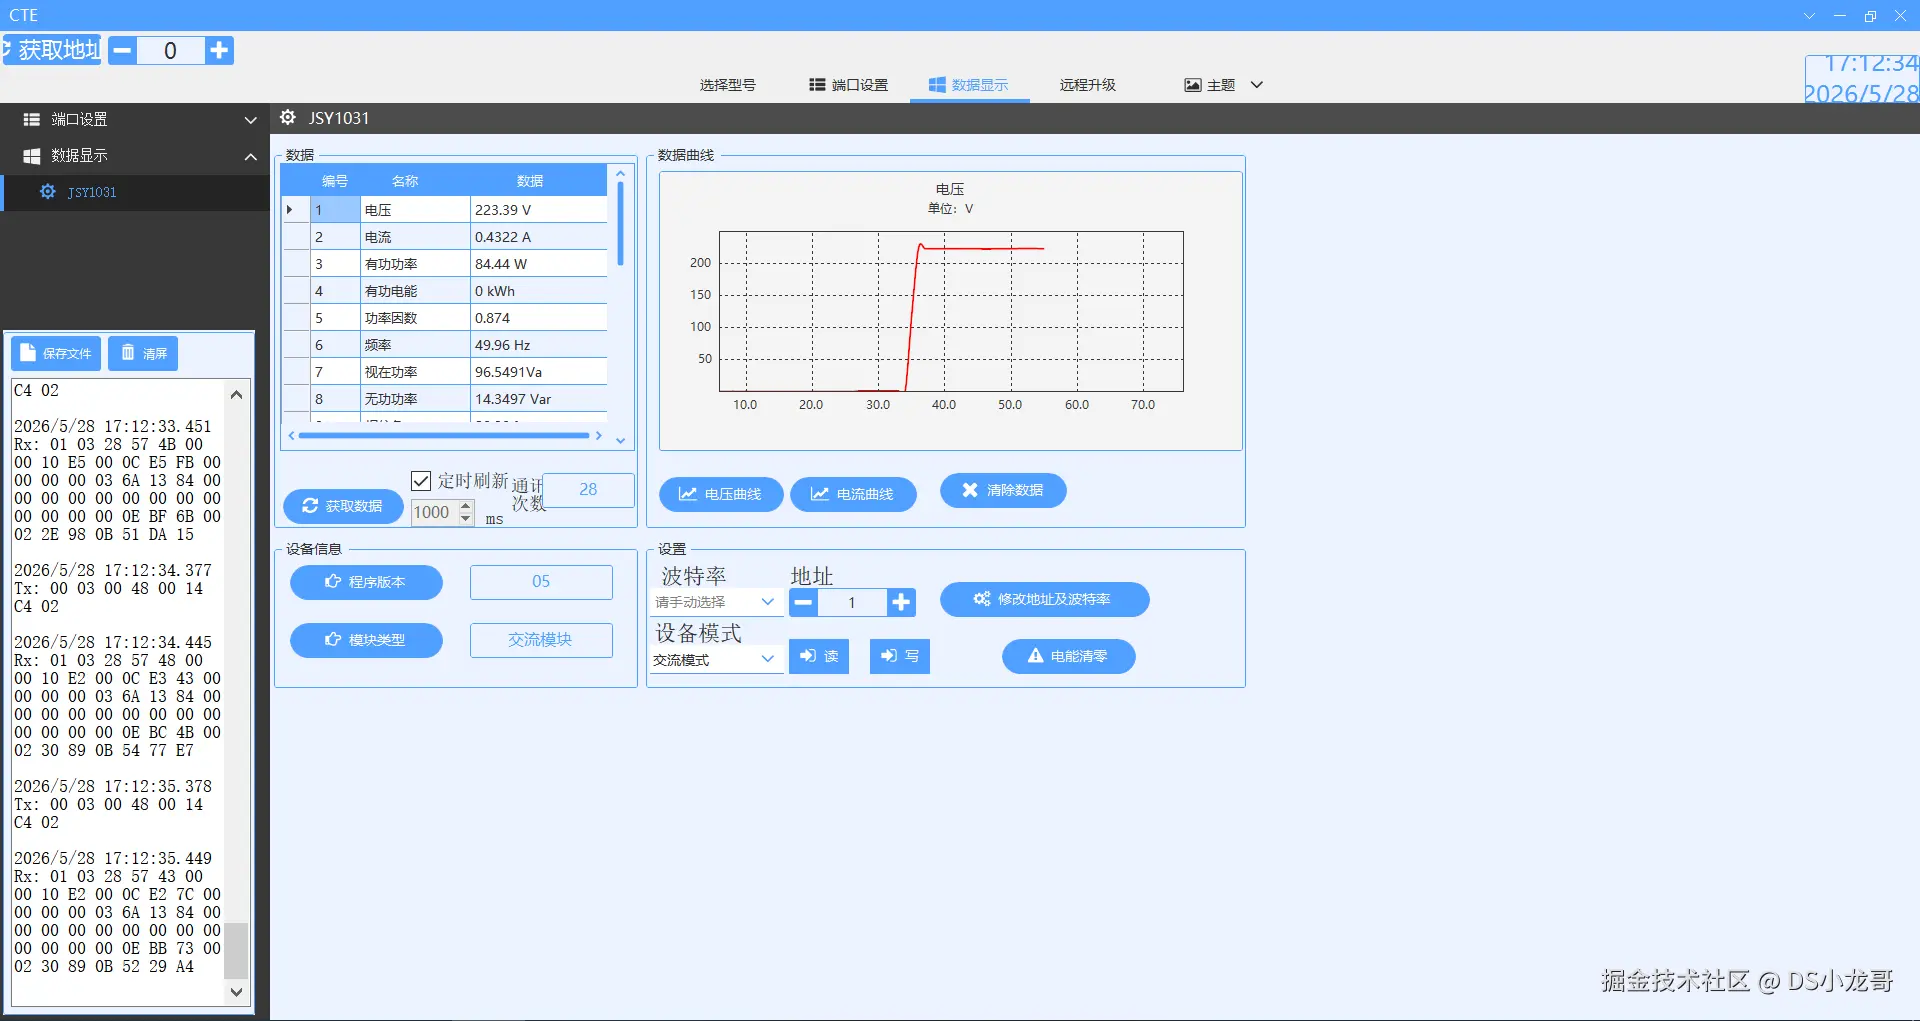Switch to the 远程升级 tab

coord(1087,85)
